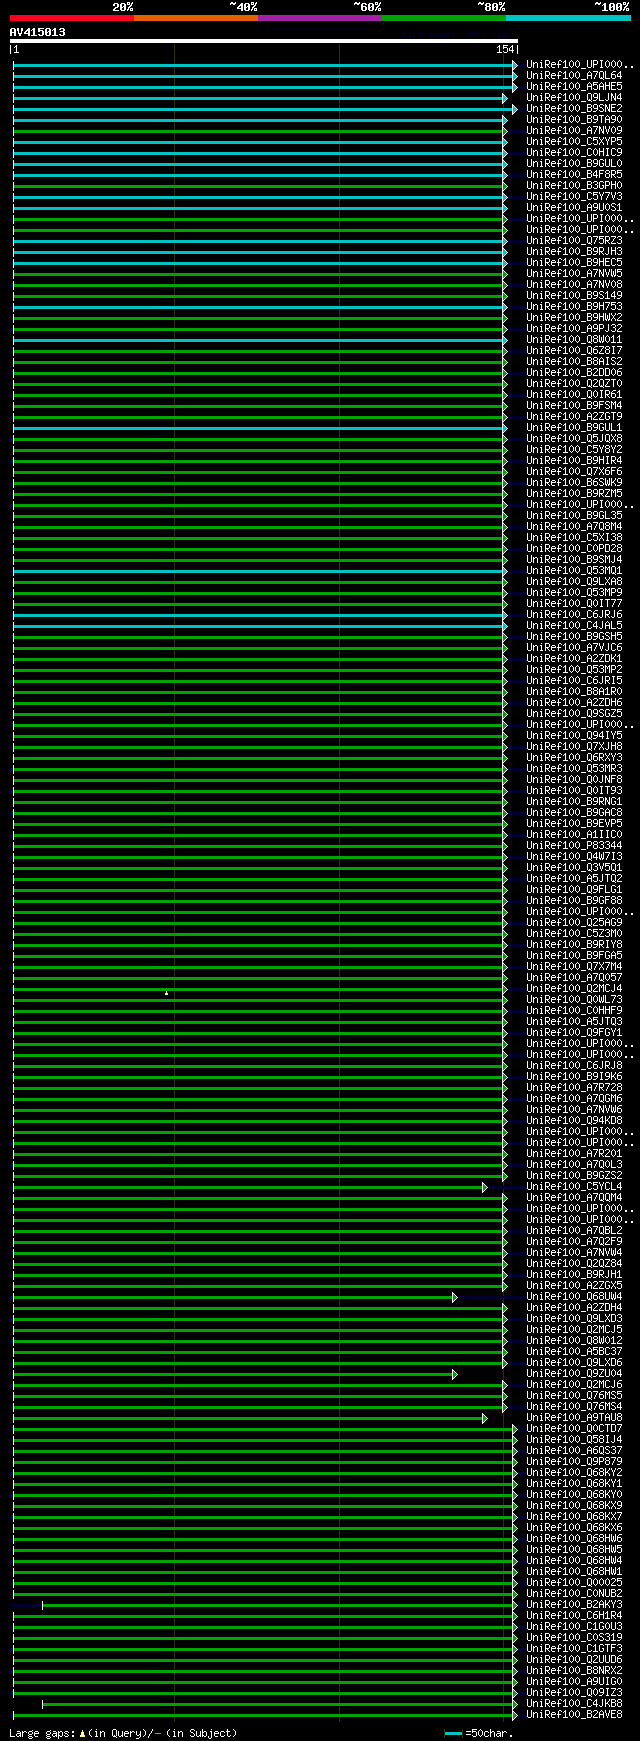
Task: Click the green alignment bar for UniRef100_Q68UW4
Action: pyautogui.click(x=233, y=1297)
